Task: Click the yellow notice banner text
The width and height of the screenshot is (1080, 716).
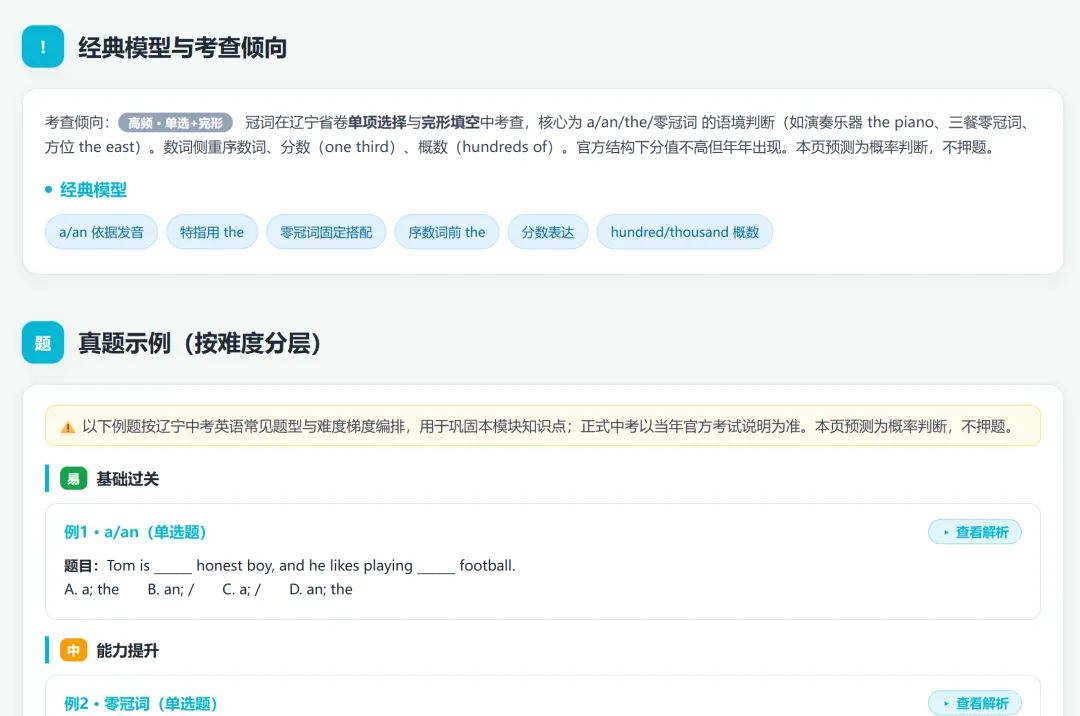Action: tap(550, 427)
